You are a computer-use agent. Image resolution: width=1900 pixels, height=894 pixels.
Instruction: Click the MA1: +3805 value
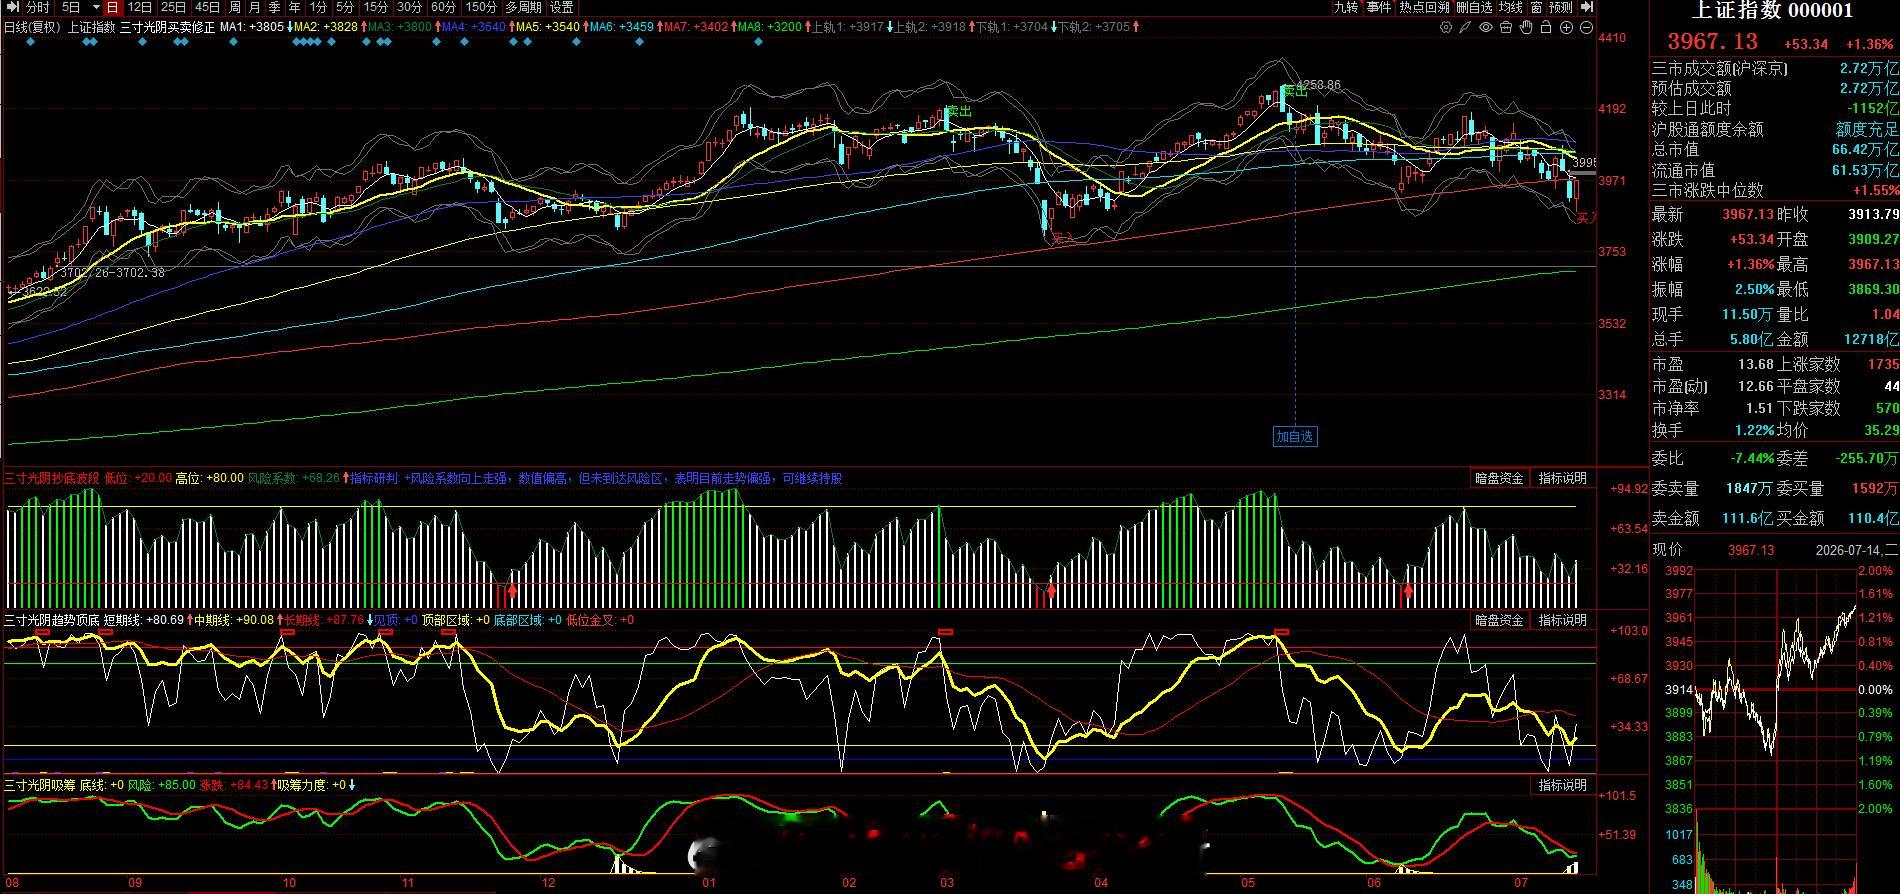252,27
